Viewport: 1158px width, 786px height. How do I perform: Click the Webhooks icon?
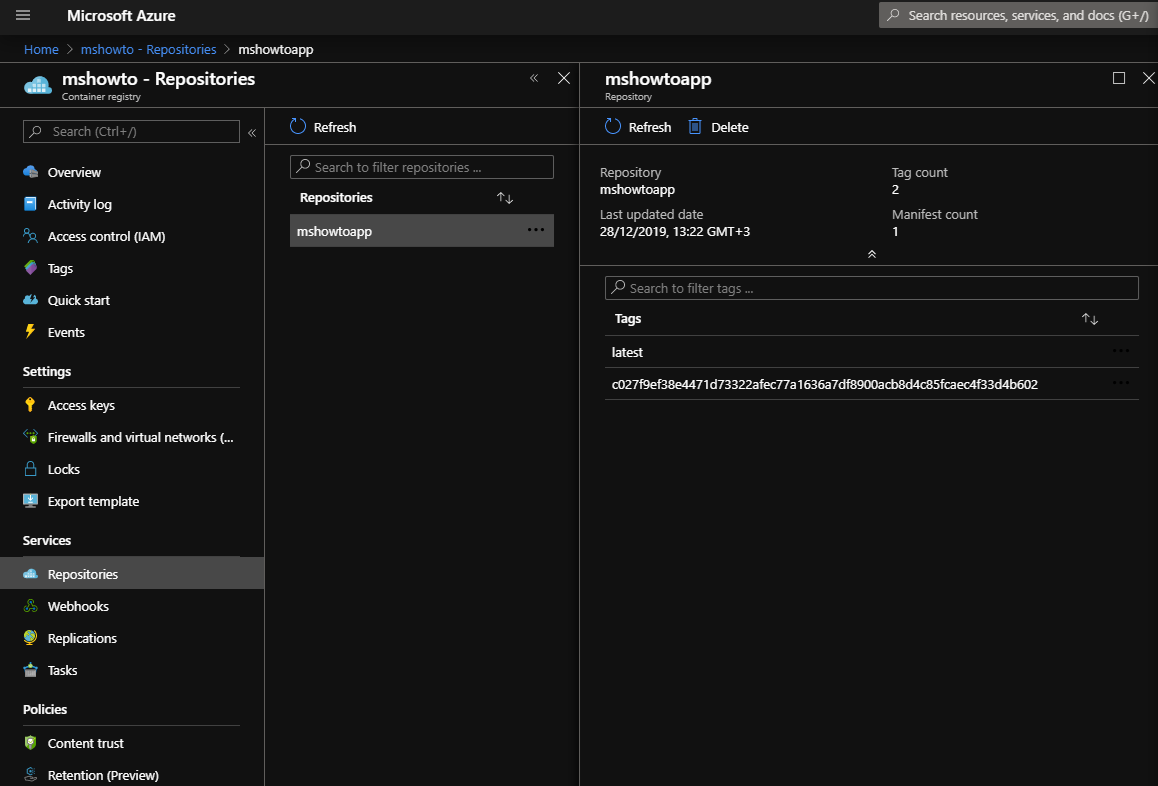click(30, 606)
